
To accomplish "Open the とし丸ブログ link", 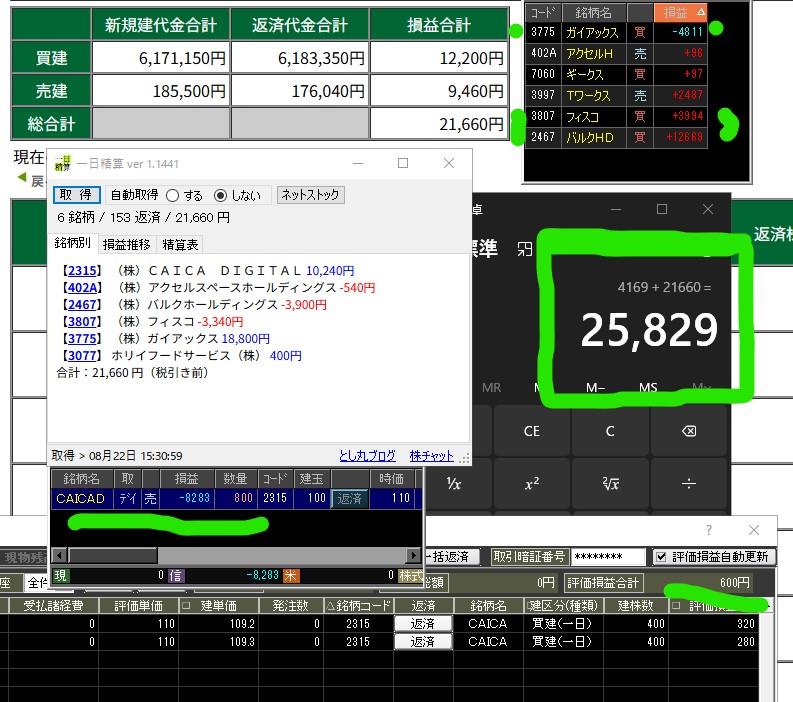I will click(x=367, y=456).
